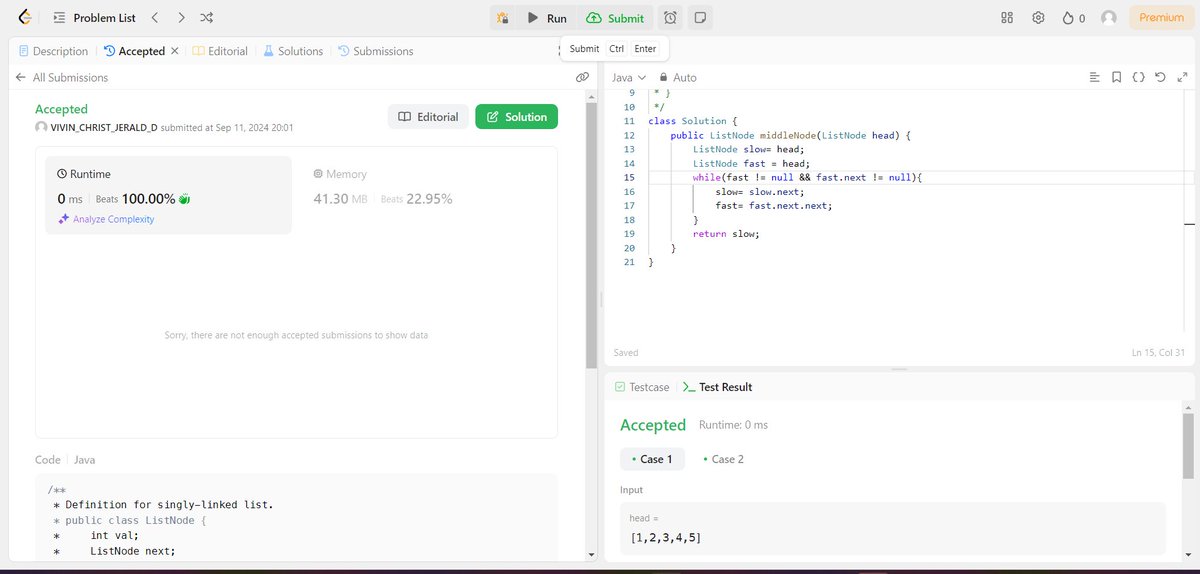This screenshot has height=574, width=1200.
Task: Select Case 1 result
Action: (x=652, y=459)
